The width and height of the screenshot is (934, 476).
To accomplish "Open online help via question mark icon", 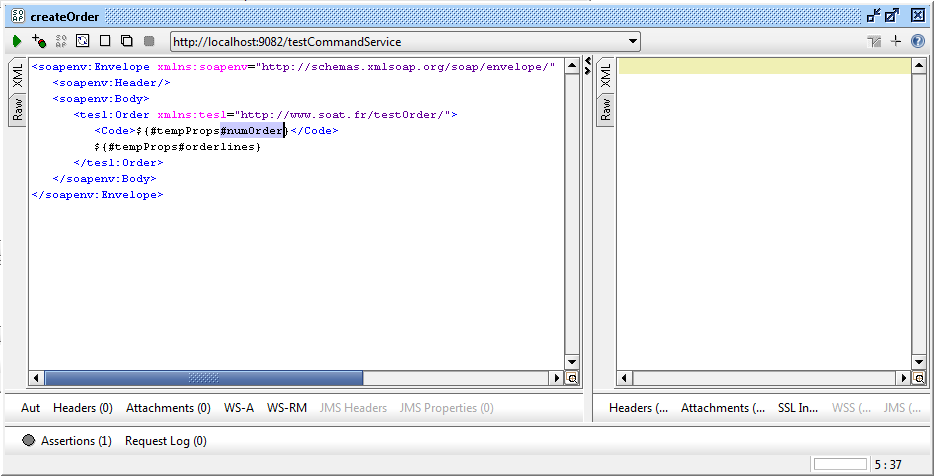I will (918, 41).
